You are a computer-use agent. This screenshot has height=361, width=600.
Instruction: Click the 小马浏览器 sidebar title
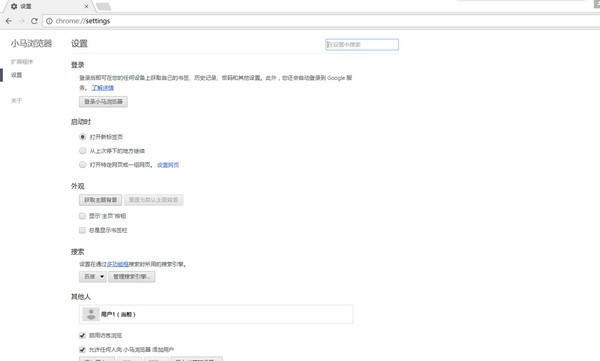click(31, 44)
